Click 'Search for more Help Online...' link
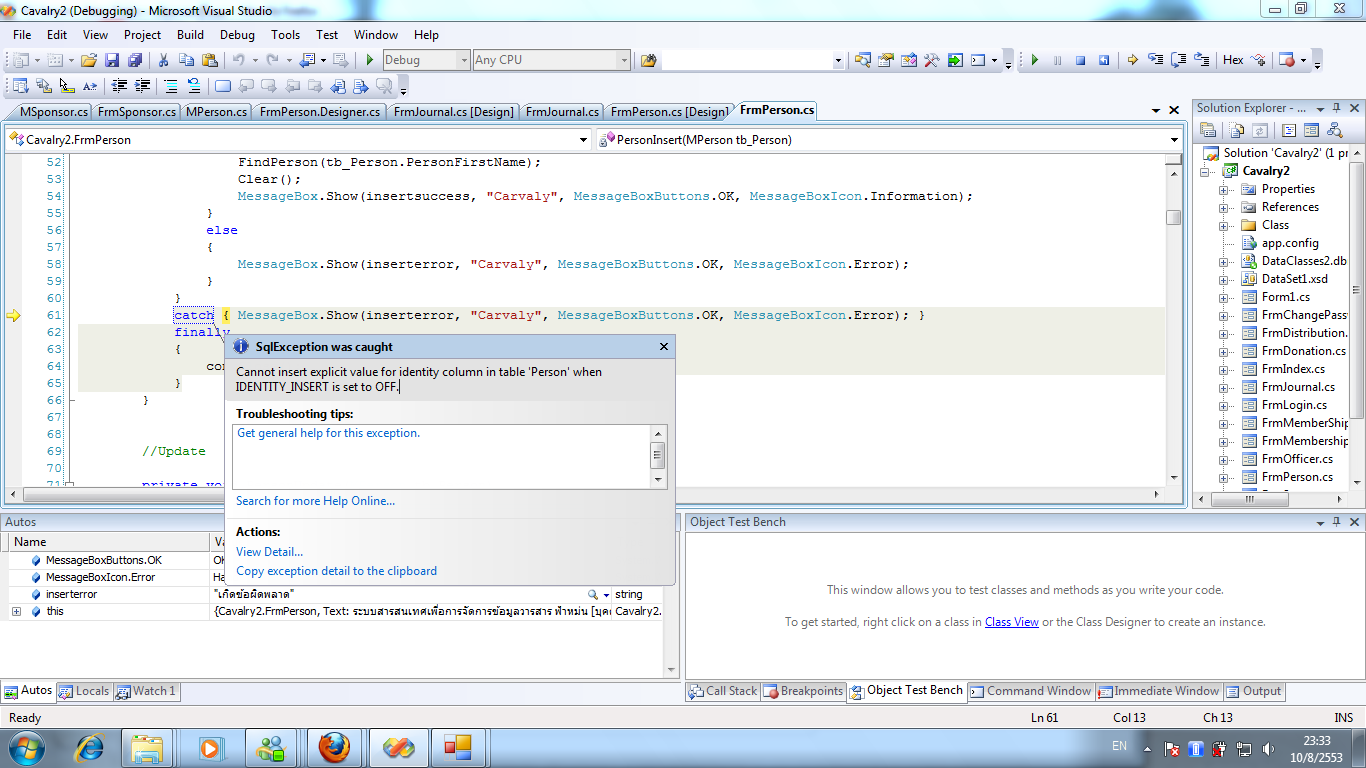This screenshot has height=768, width=1366. [x=315, y=501]
